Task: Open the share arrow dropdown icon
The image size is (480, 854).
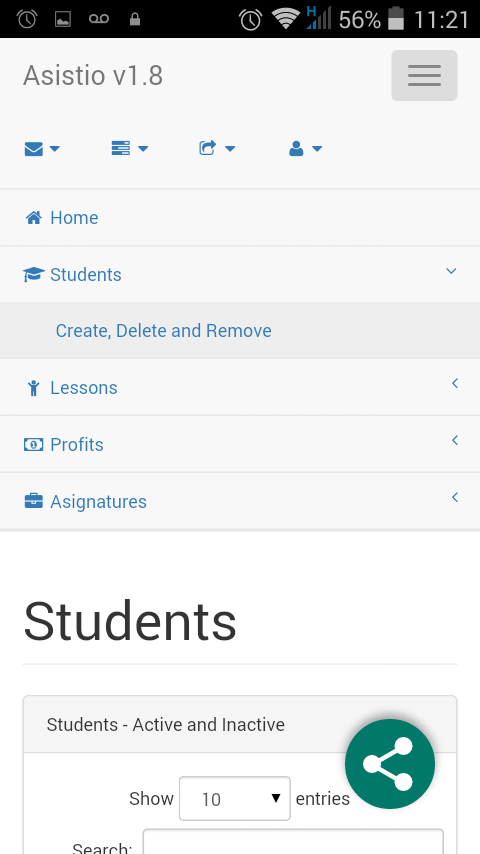Action: coord(217,148)
